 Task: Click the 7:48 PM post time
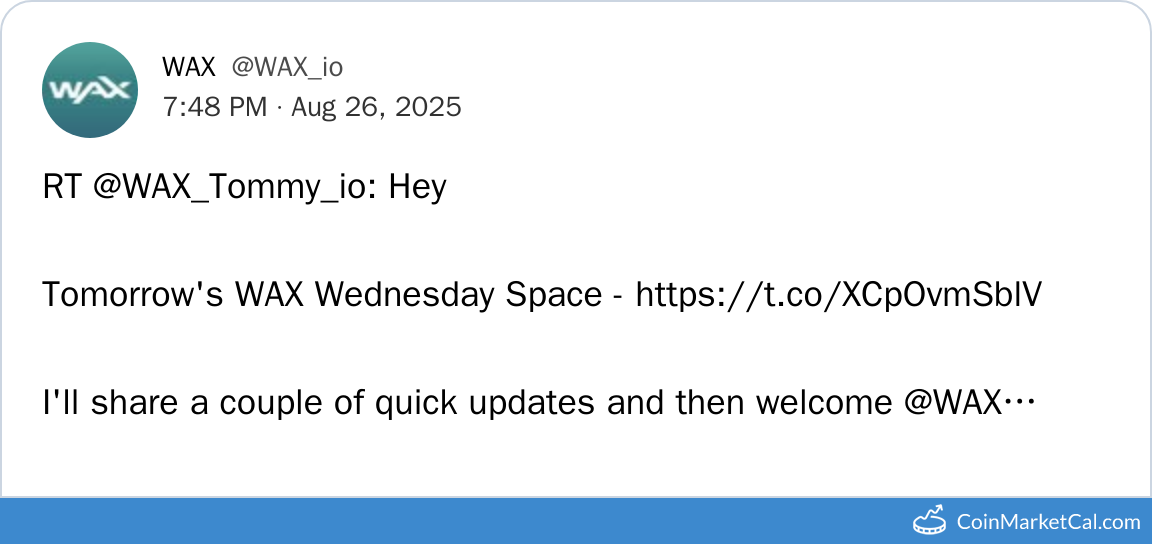pos(214,107)
